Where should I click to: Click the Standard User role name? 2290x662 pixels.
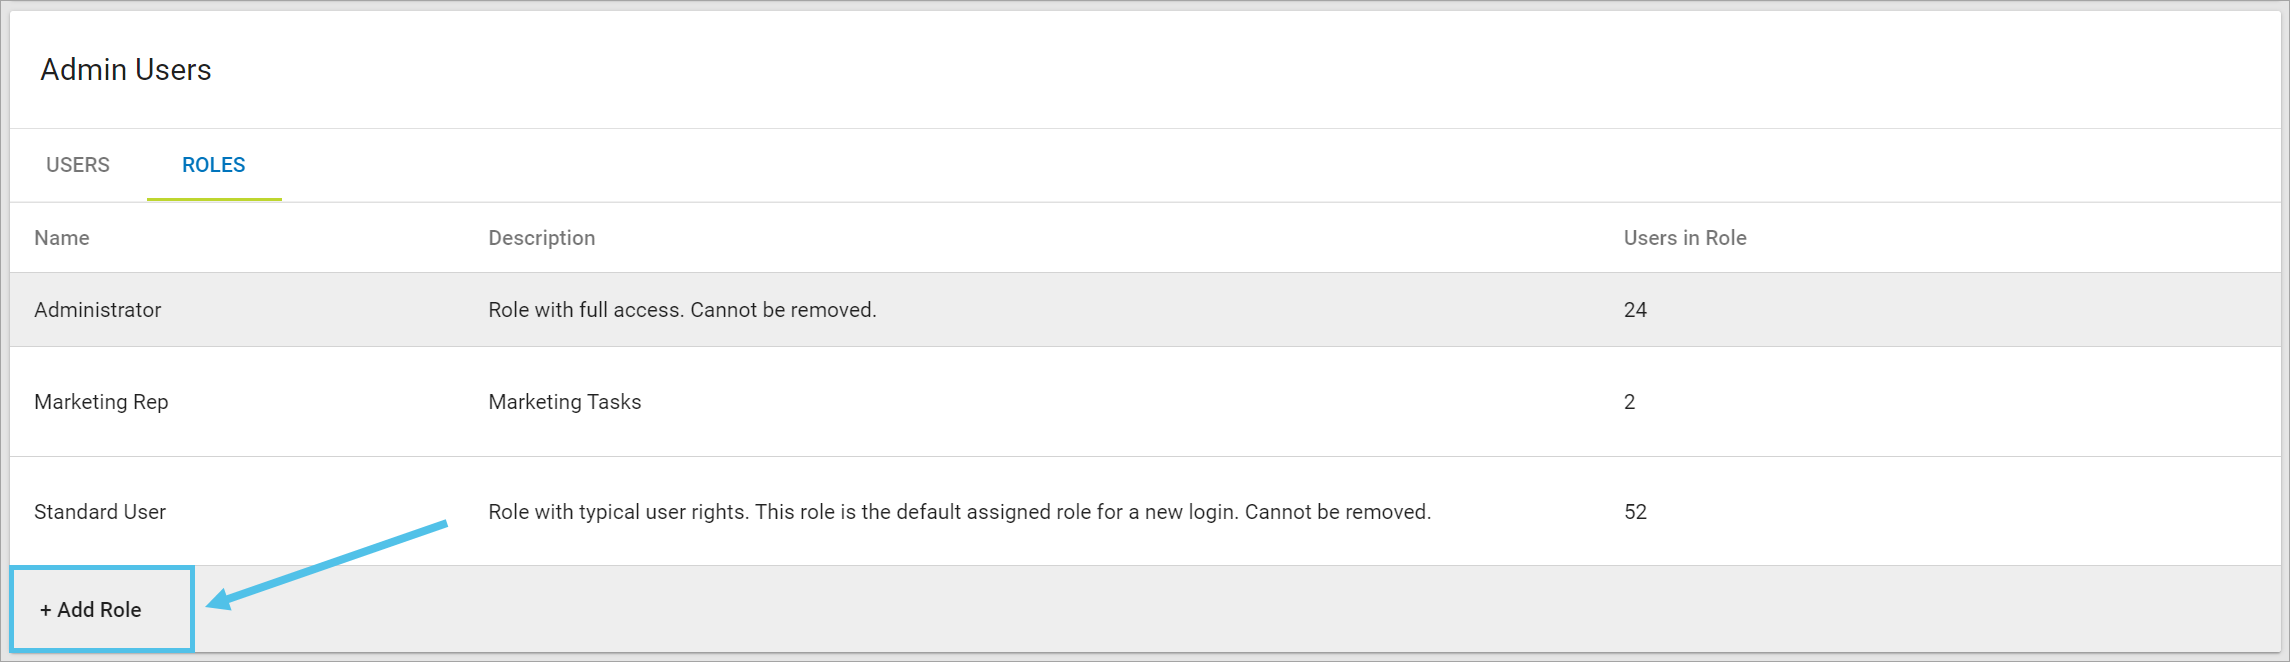[99, 512]
